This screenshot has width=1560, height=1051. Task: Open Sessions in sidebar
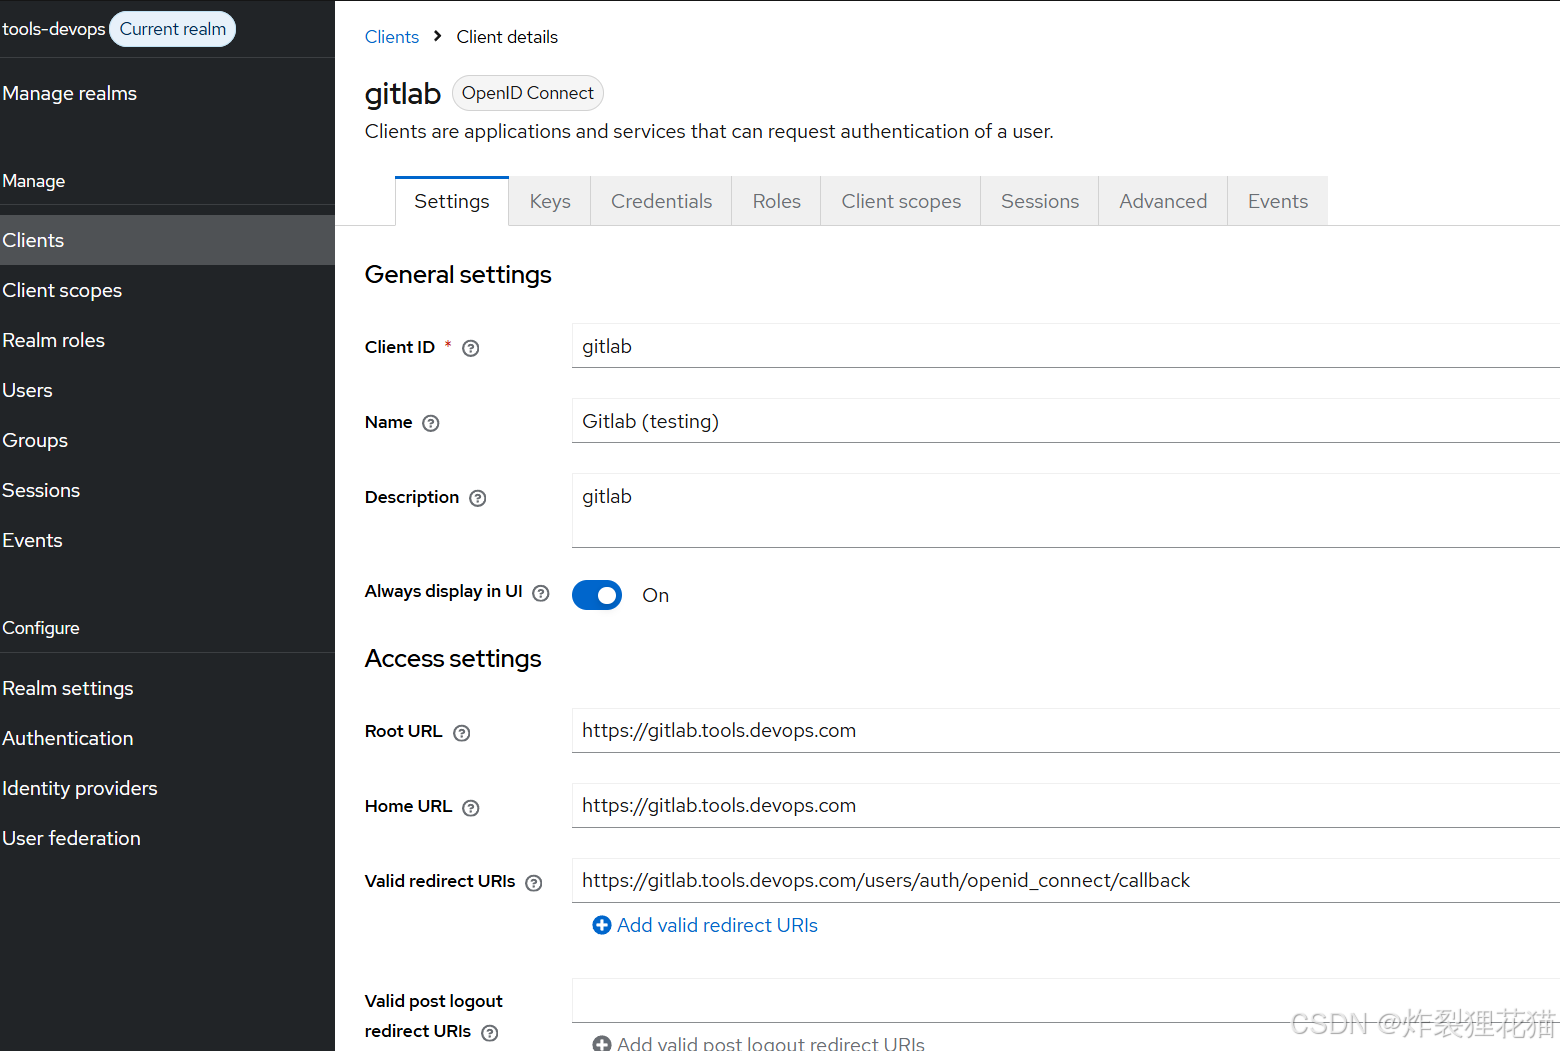(x=167, y=490)
